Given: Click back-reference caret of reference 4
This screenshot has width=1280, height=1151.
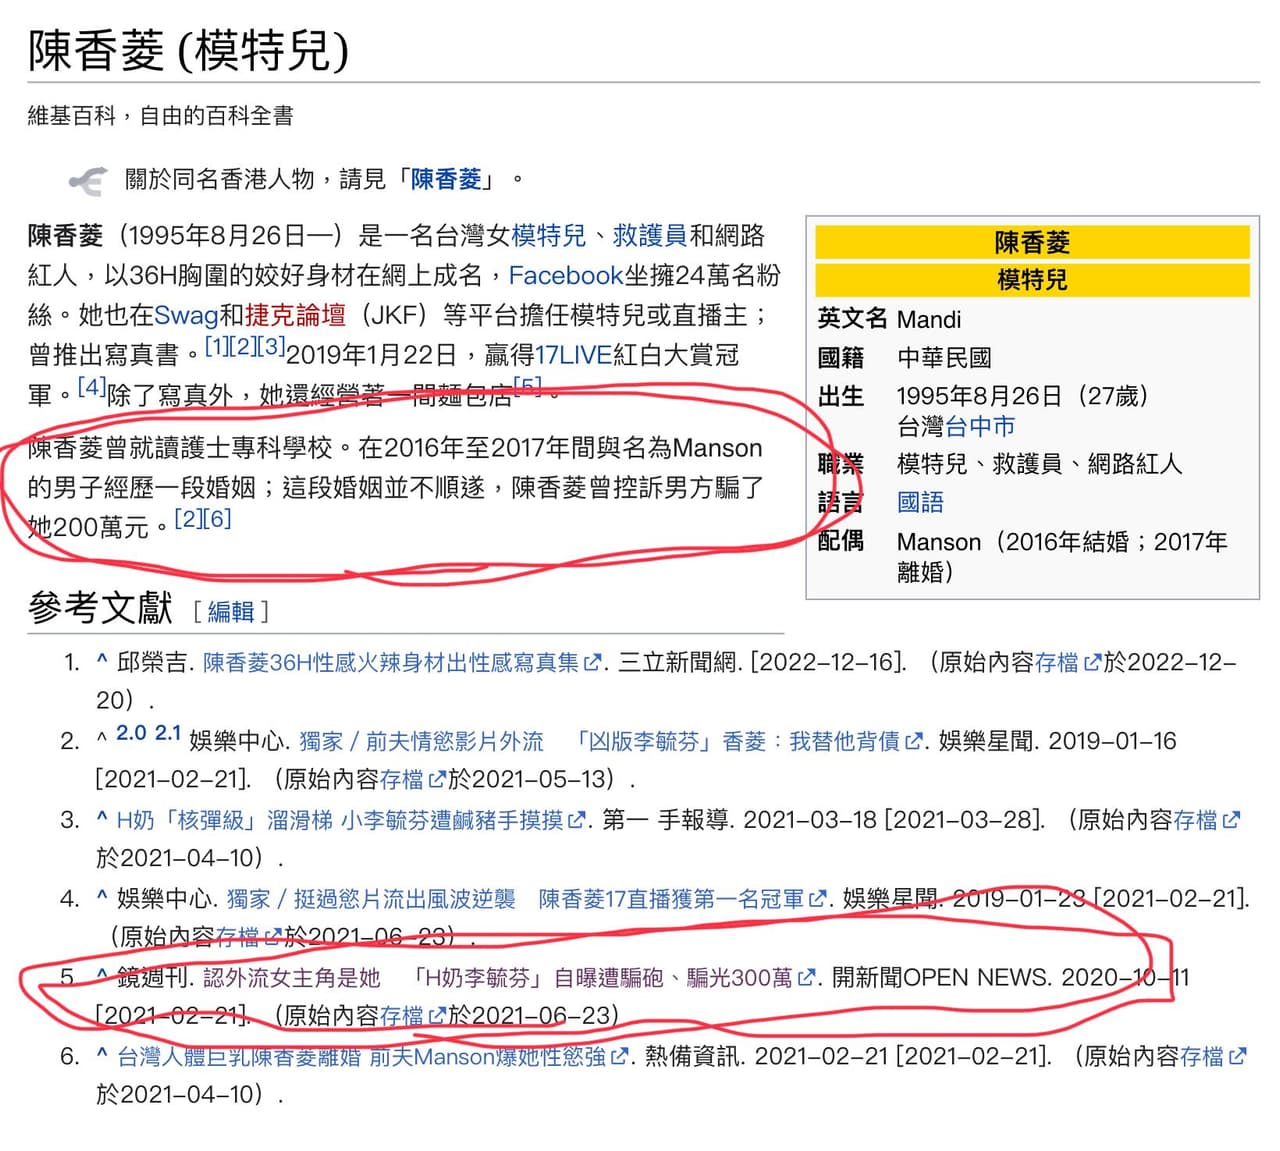Looking at the screenshot, I should click(102, 897).
